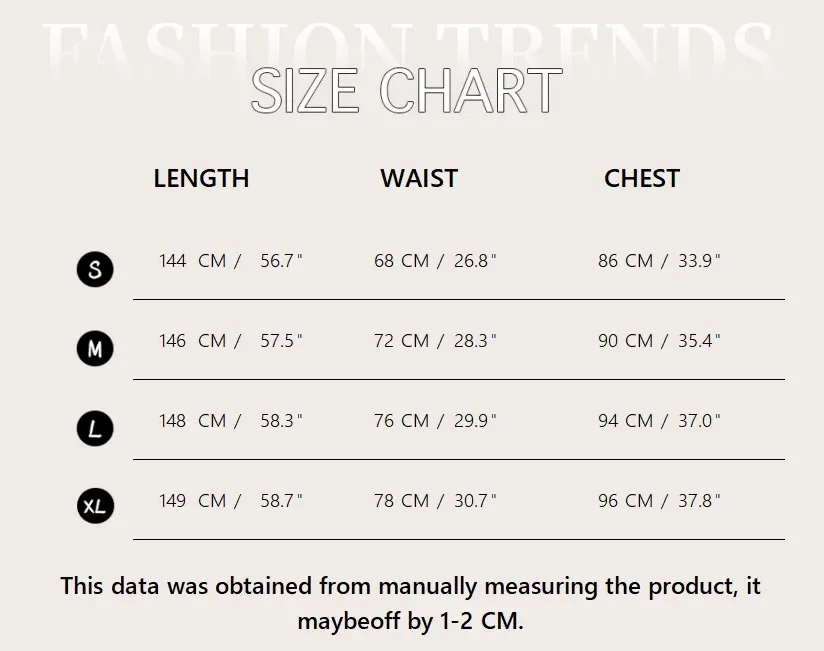Select the 149 CM / 58.7" length value
This screenshot has width=824, height=651.
[x=230, y=501]
